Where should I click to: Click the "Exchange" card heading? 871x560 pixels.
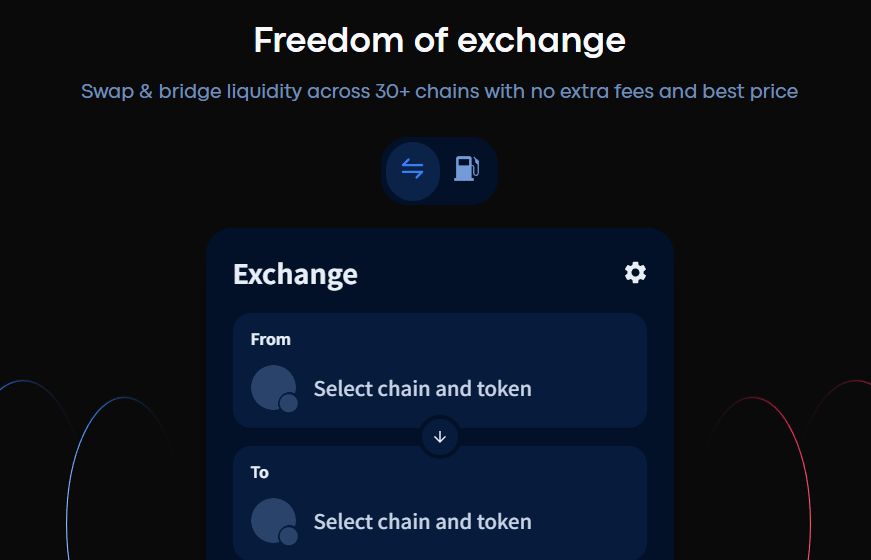pyautogui.click(x=295, y=274)
